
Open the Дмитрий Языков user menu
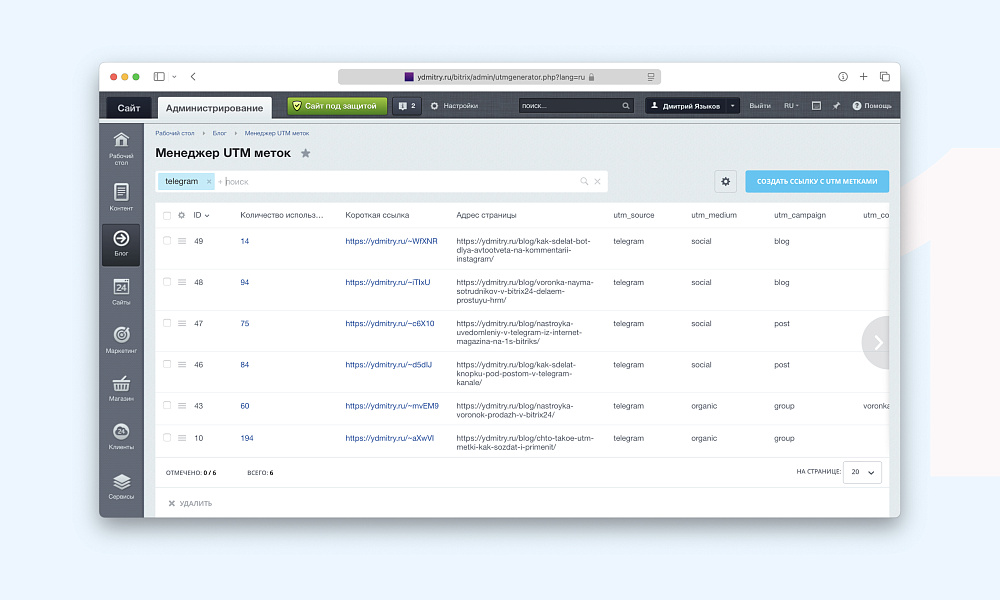692,106
